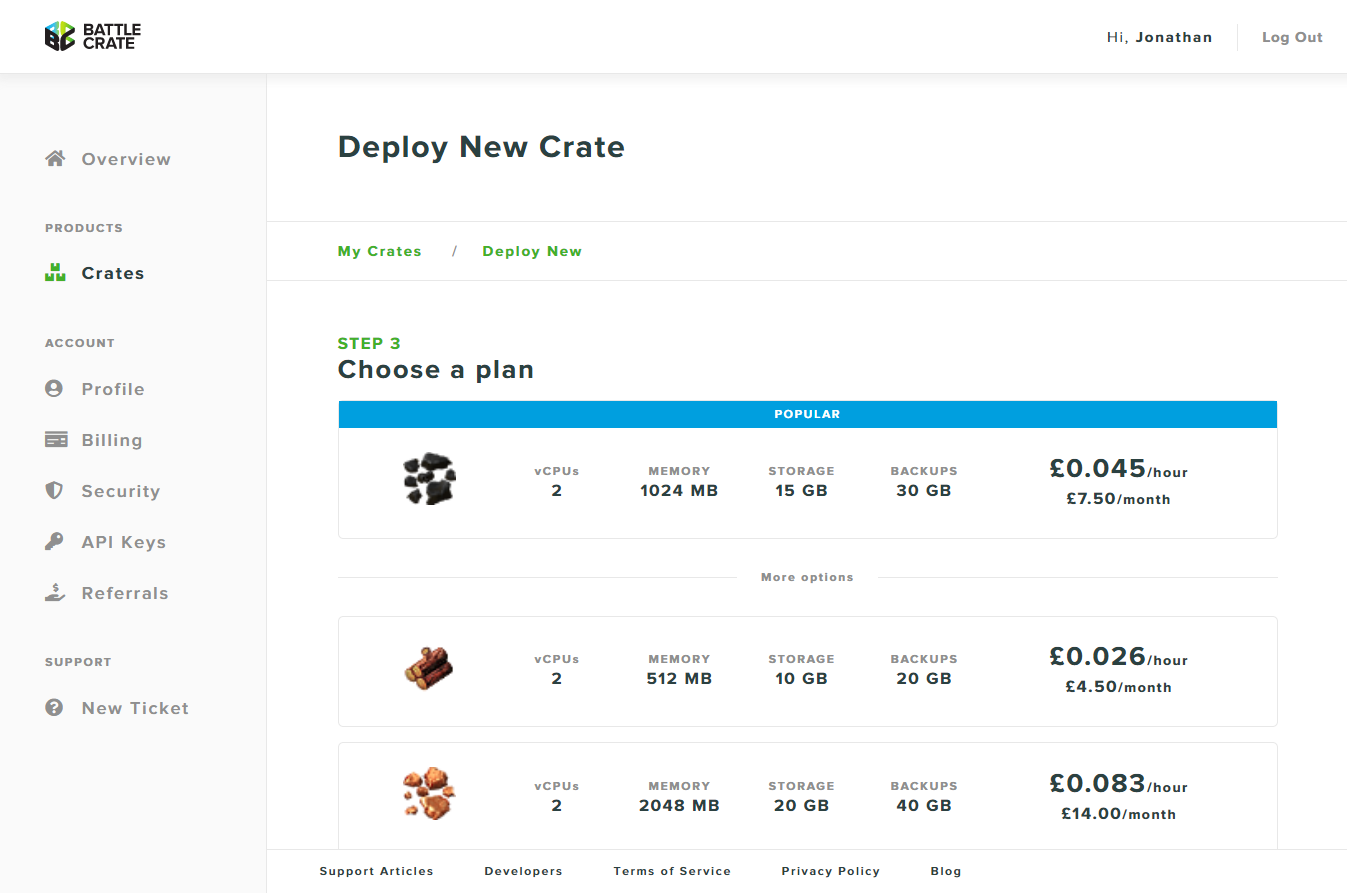Click the Log Out link
Viewport: 1347px width, 893px height.
point(1292,37)
